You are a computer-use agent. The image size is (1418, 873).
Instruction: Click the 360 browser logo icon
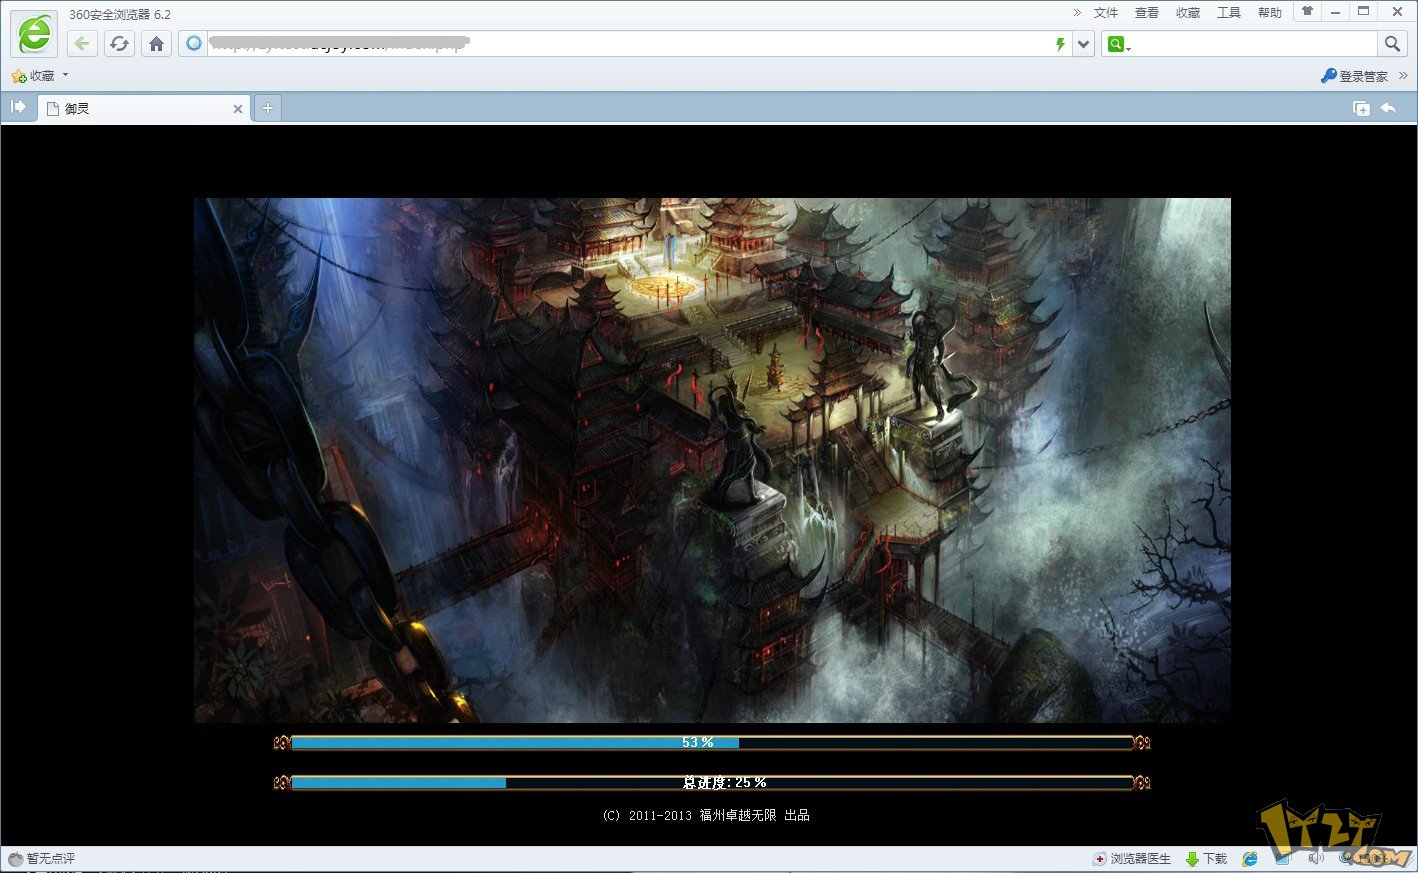click(x=33, y=34)
